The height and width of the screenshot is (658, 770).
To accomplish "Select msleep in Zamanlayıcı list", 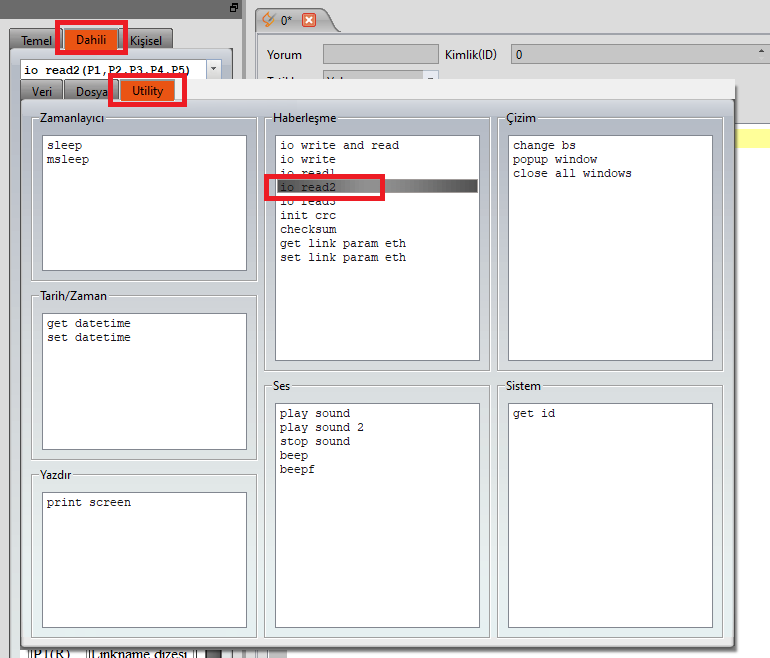I will coord(68,160).
